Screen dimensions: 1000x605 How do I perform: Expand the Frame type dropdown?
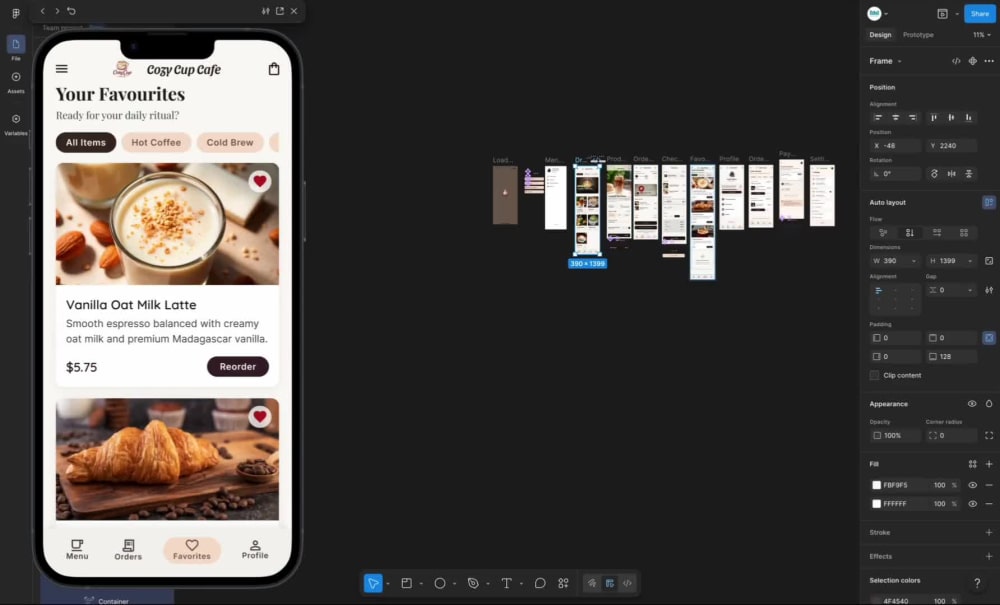pos(900,61)
